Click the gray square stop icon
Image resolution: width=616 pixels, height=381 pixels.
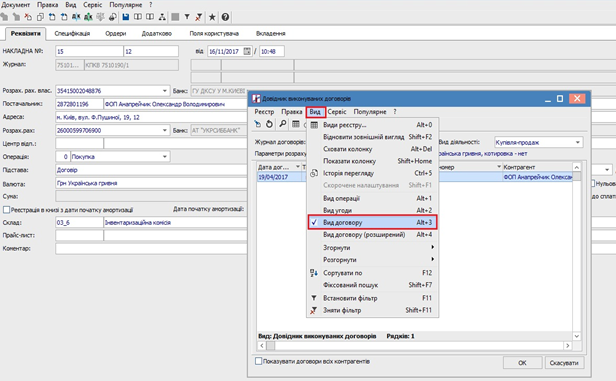coord(175,17)
